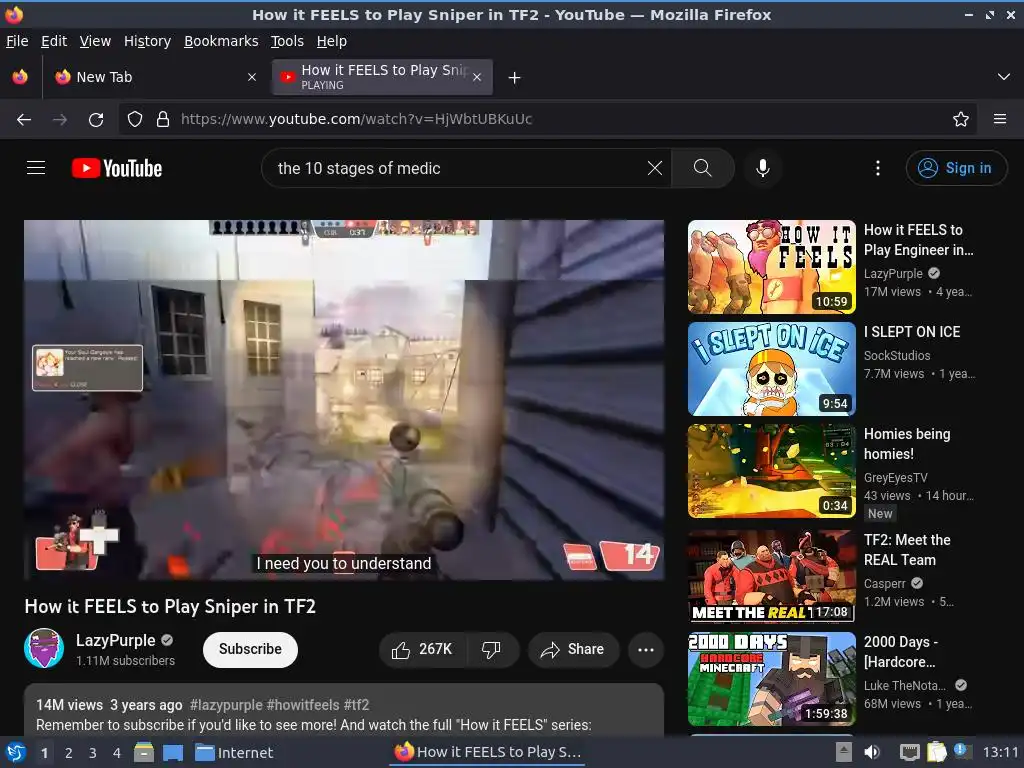
Task: Open TF2: Meet the REAL Team thumbnail
Action: coord(771,577)
